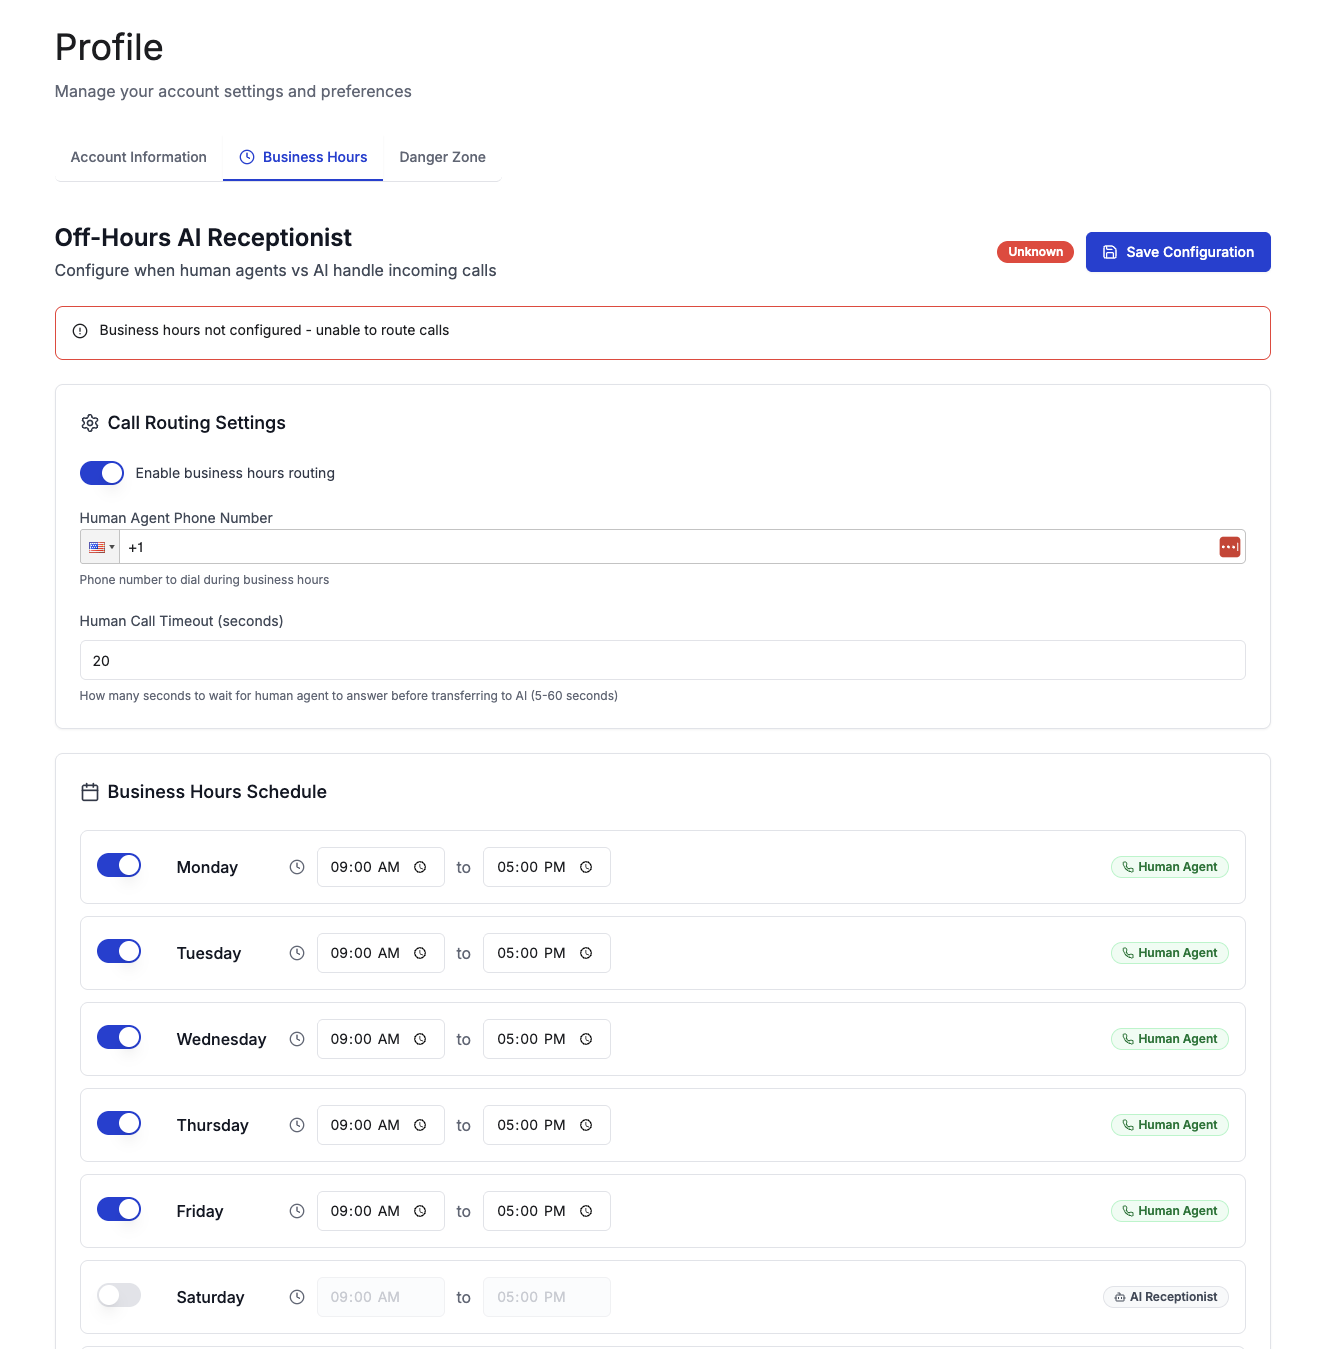1323x1349 pixels.
Task: Disable the Friday schedule toggle
Action: (119, 1209)
